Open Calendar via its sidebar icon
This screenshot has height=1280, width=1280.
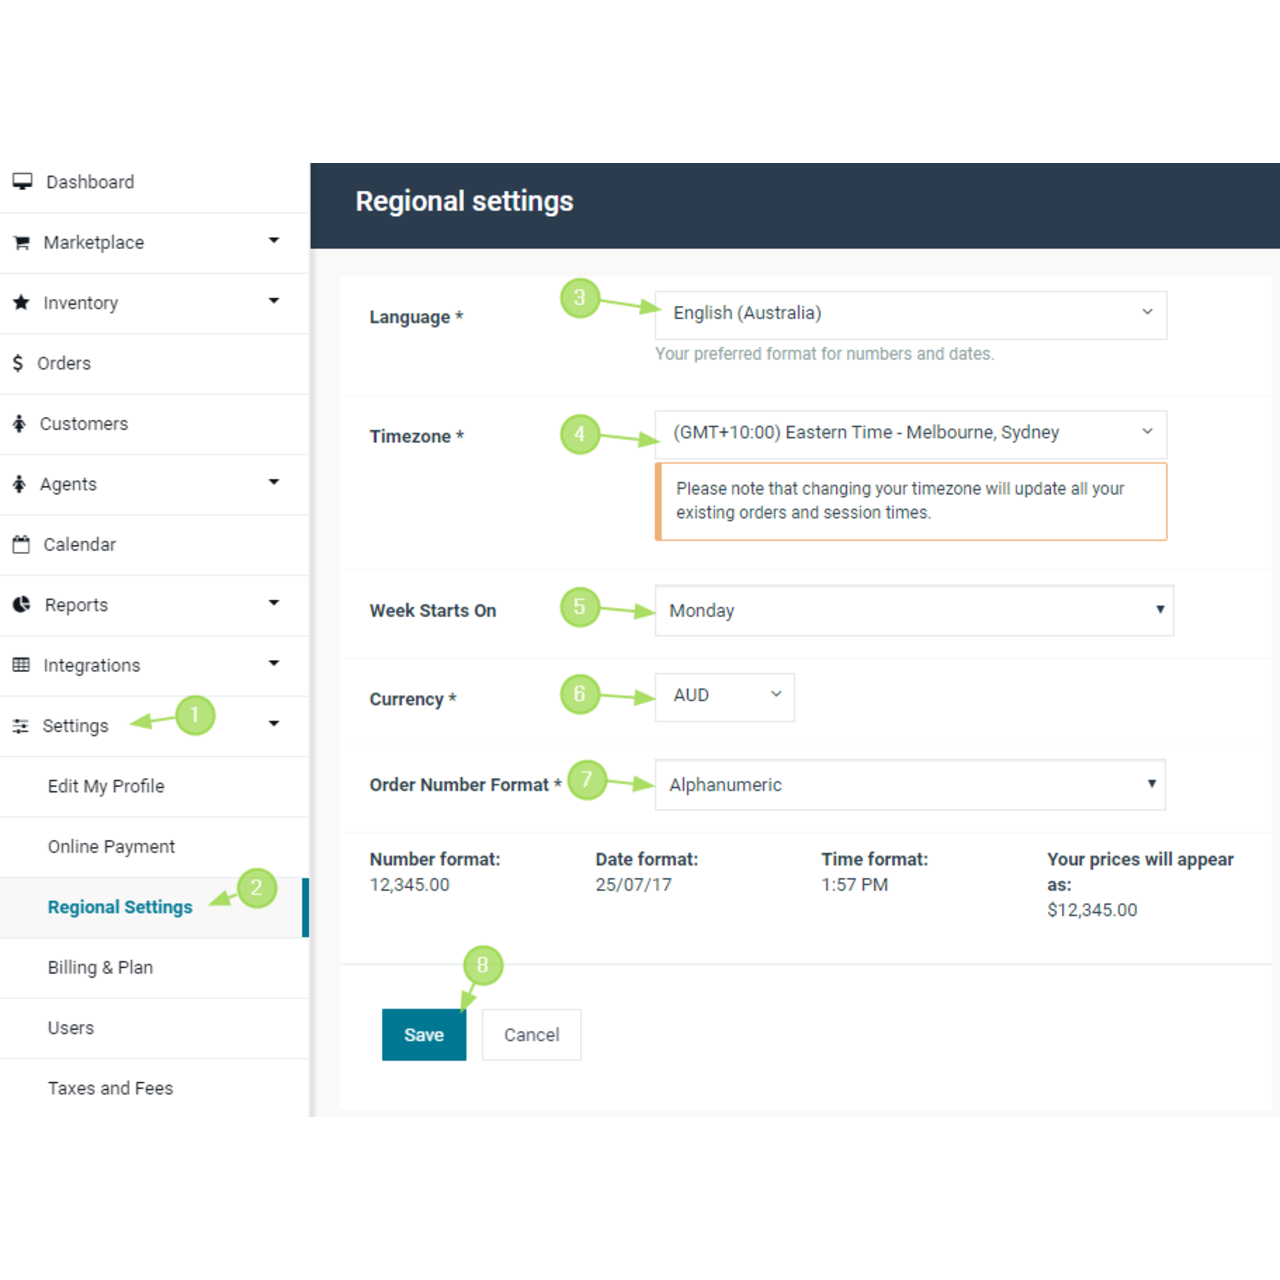tap(21, 544)
